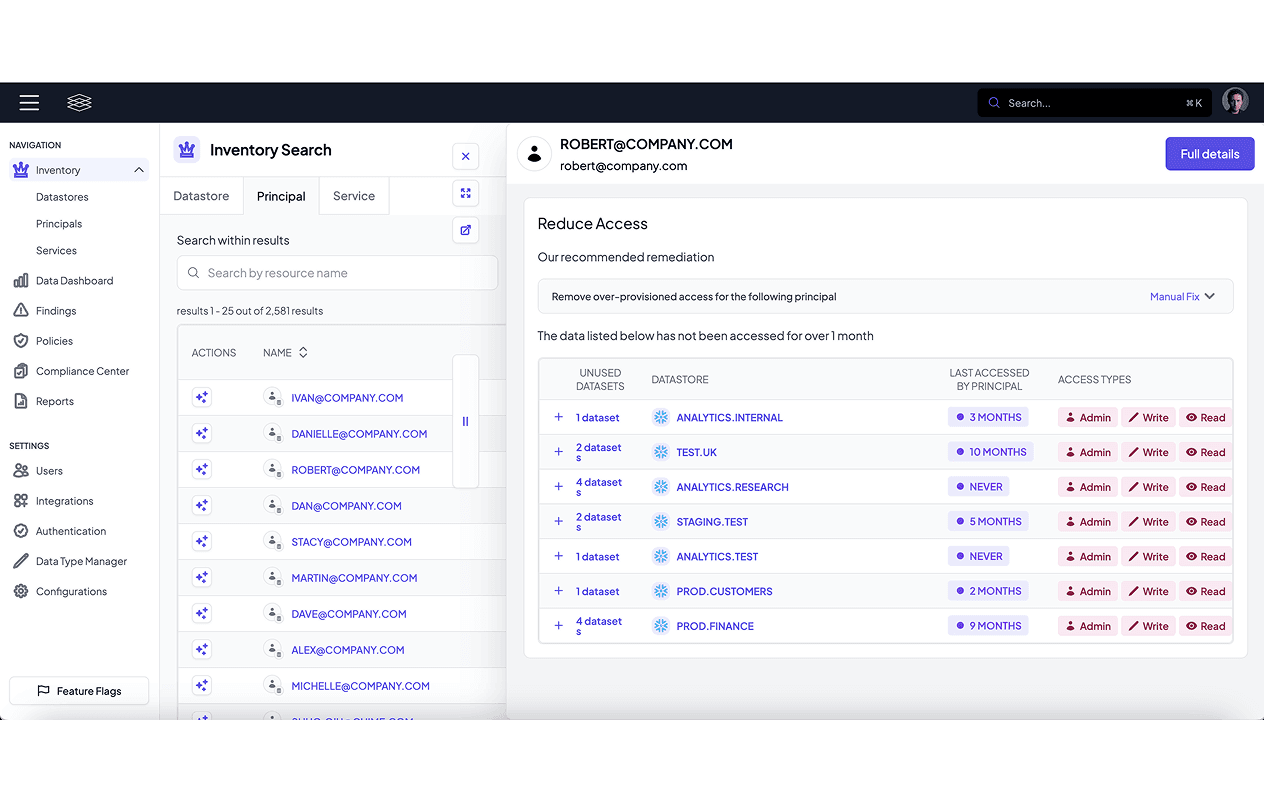Click the layers logo in the top bar
1264x800 pixels.
point(79,102)
